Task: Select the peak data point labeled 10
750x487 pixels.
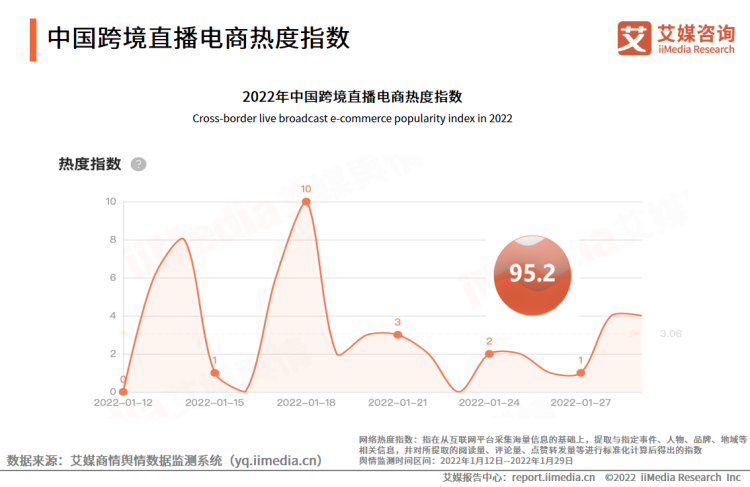Action: 306,202
